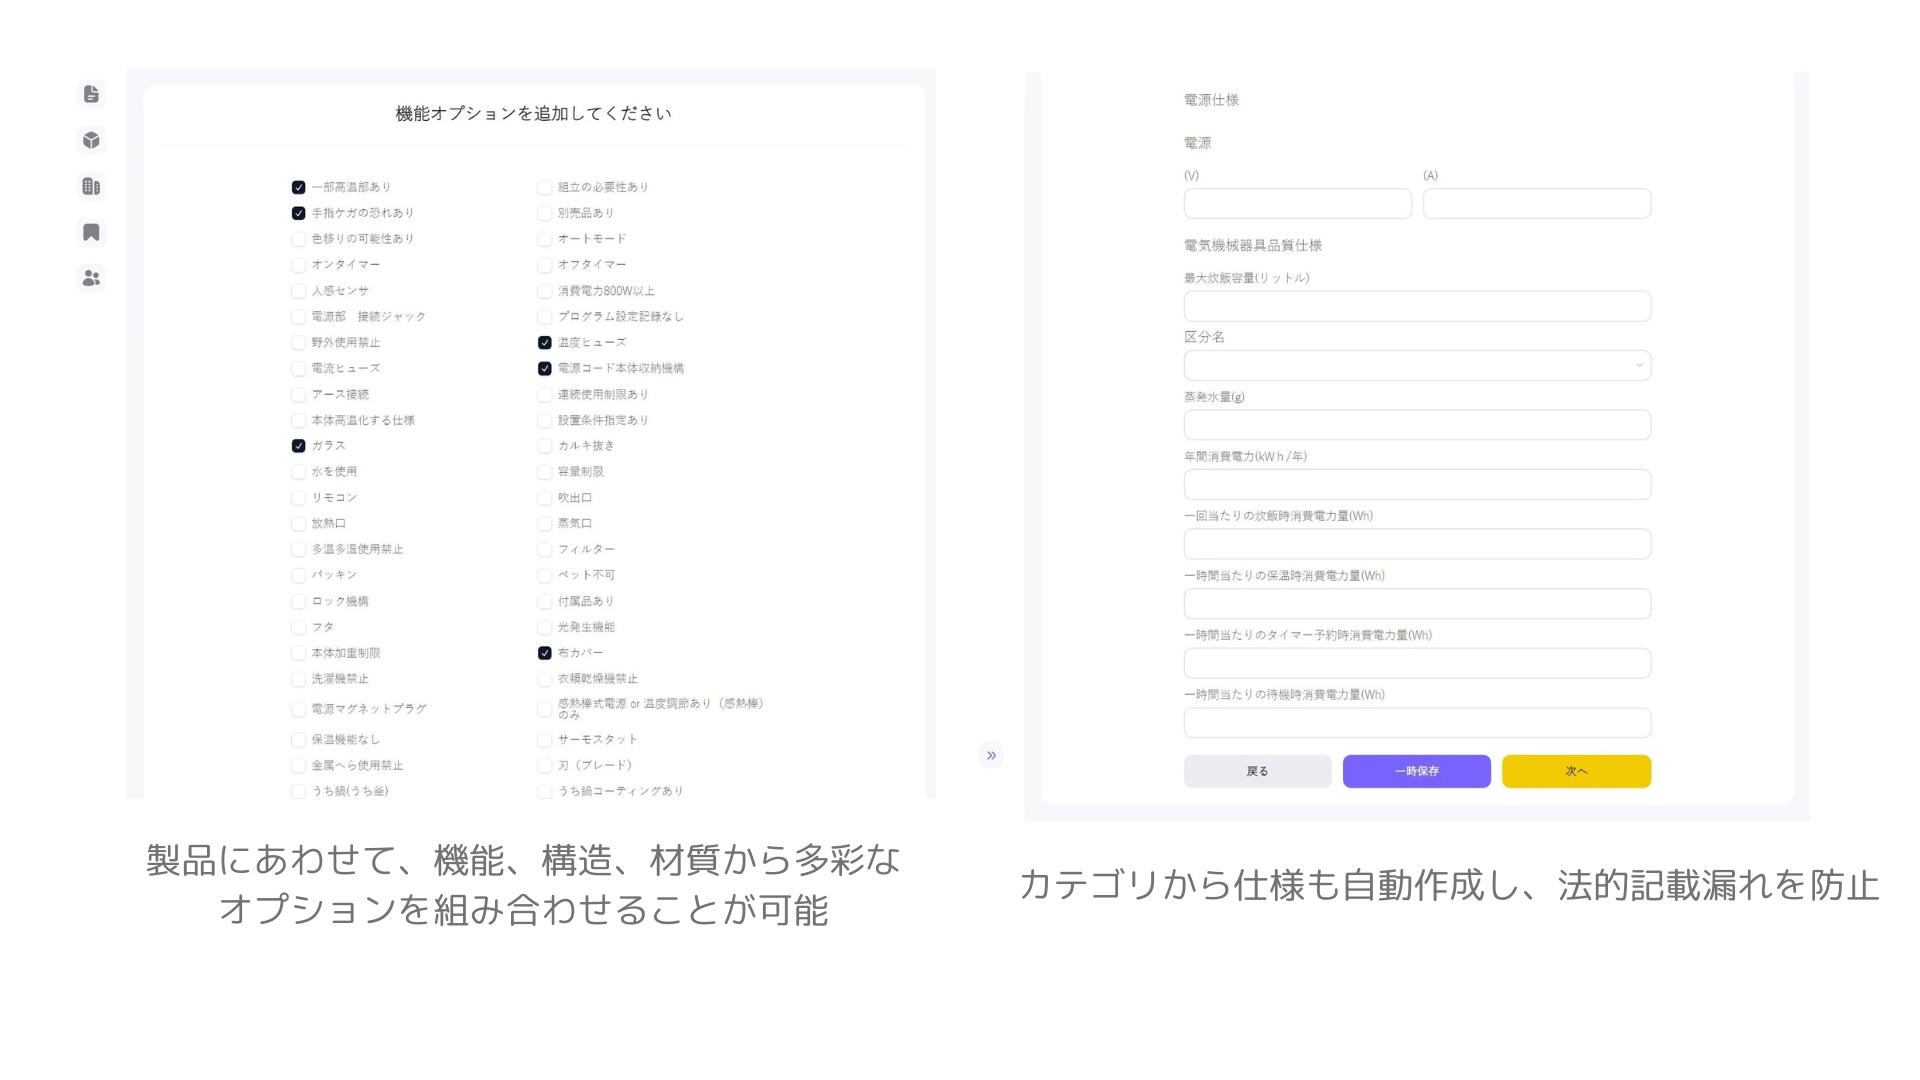Uncheck the ガラス checkbox

point(298,445)
